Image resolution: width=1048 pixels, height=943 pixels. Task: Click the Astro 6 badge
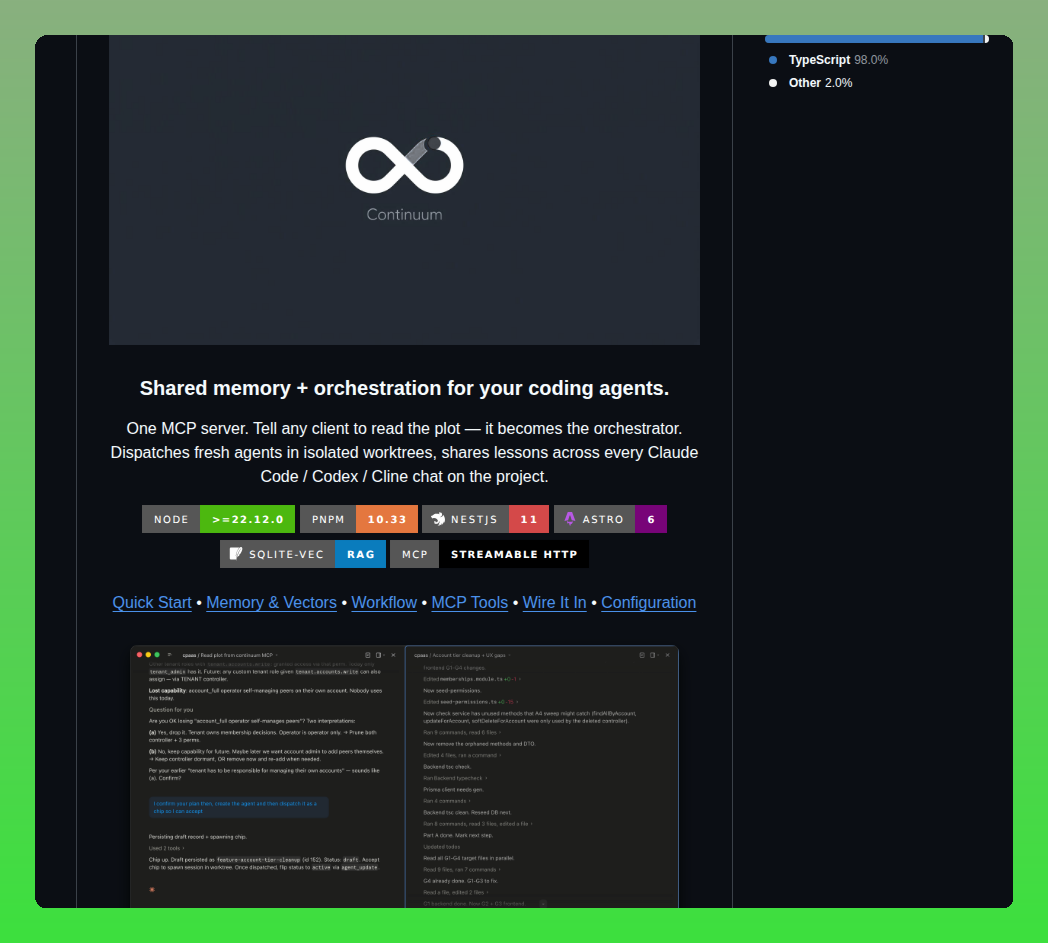click(x=610, y=519)
